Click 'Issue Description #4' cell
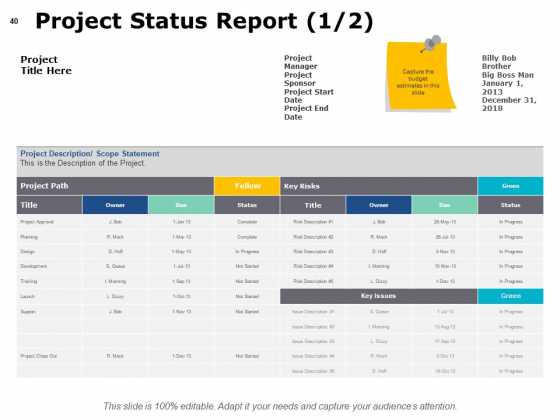560x420 pixels. 313,356
